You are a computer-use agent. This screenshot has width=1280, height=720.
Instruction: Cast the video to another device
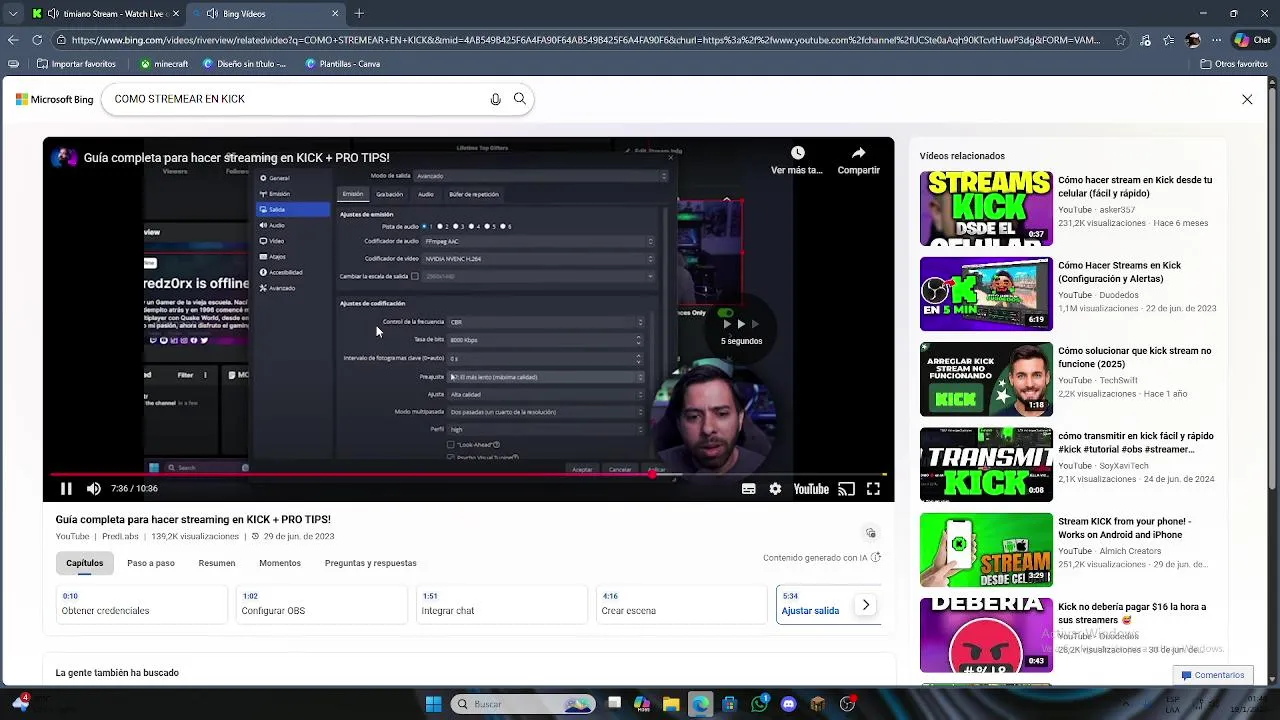[846, 489]
